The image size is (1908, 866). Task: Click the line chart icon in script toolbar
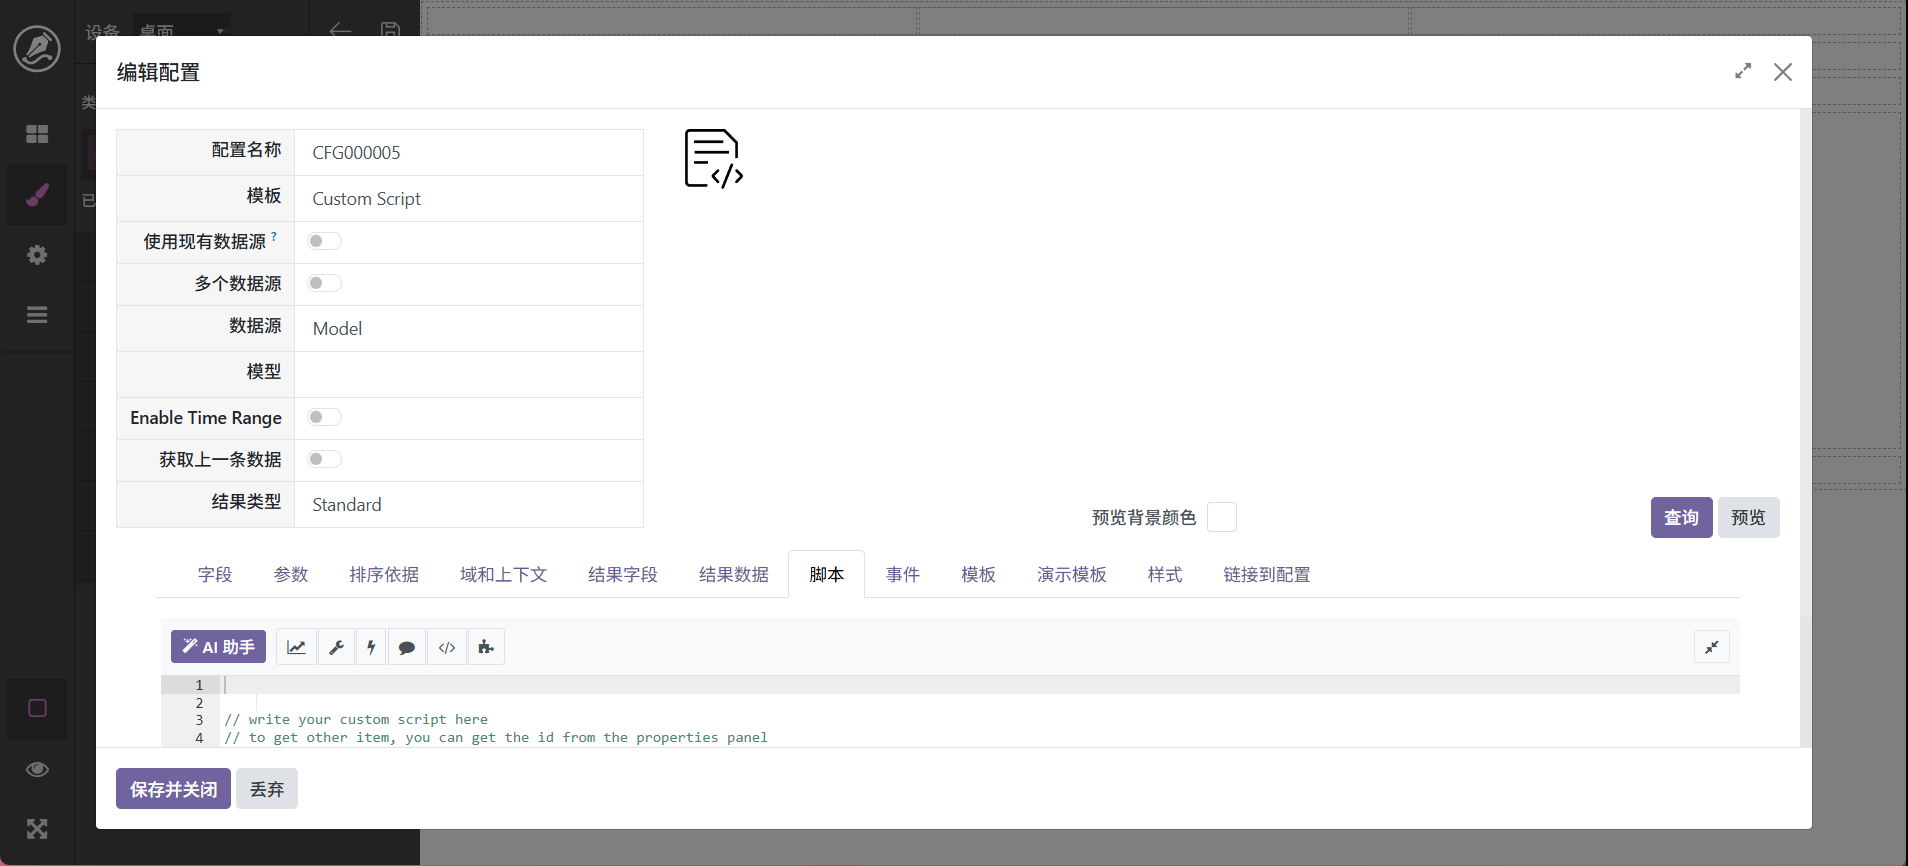click(296, 647)
